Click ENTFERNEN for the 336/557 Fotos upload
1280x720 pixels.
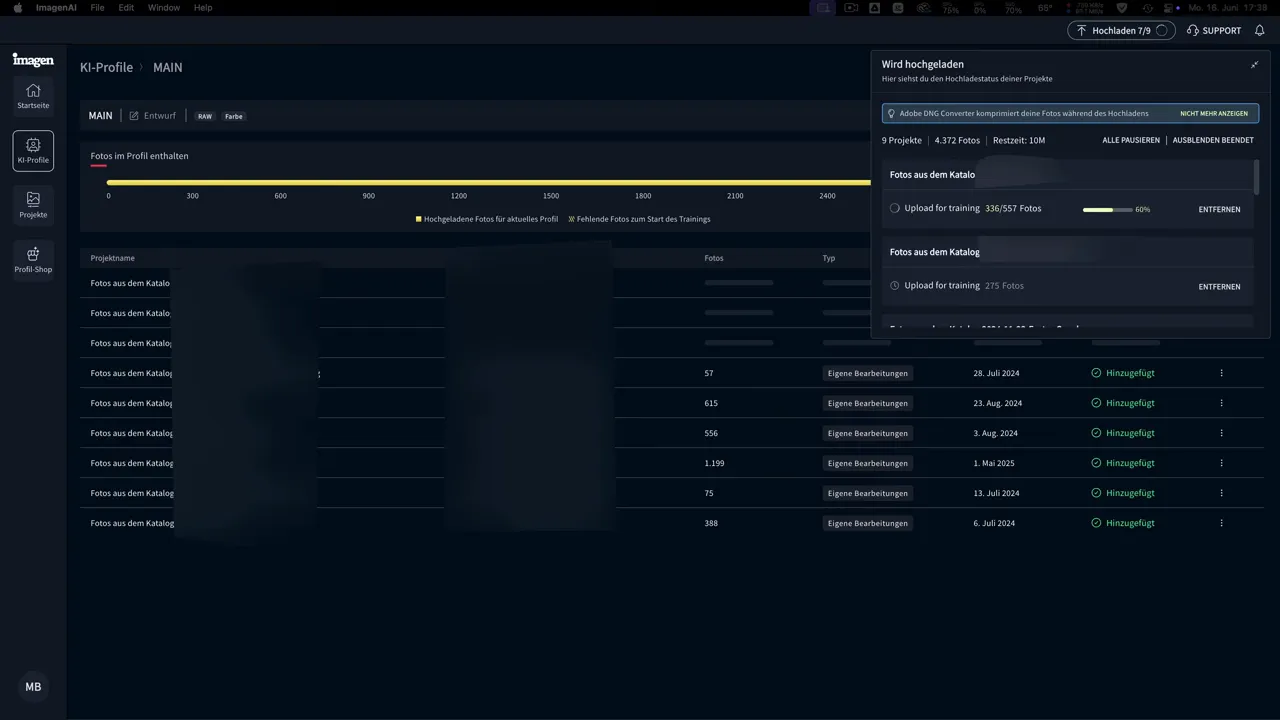coord(1219,209)
